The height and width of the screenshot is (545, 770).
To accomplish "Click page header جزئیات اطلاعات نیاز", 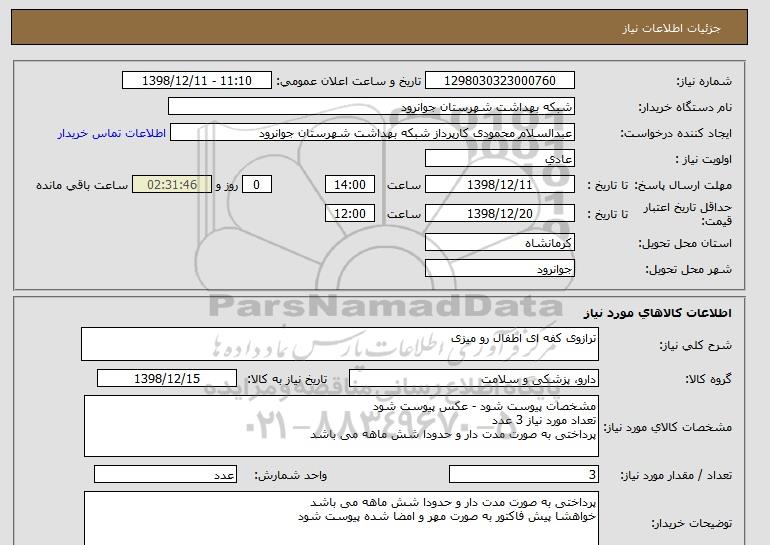I will coord(671,28).
